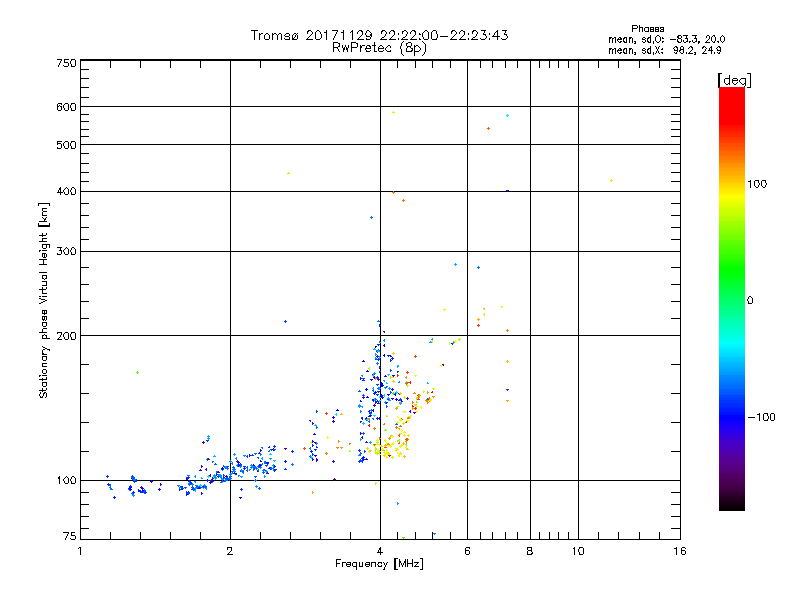Click the "600" height axis tick label
The height and width of the screenshot is (600, 800).
66,107
